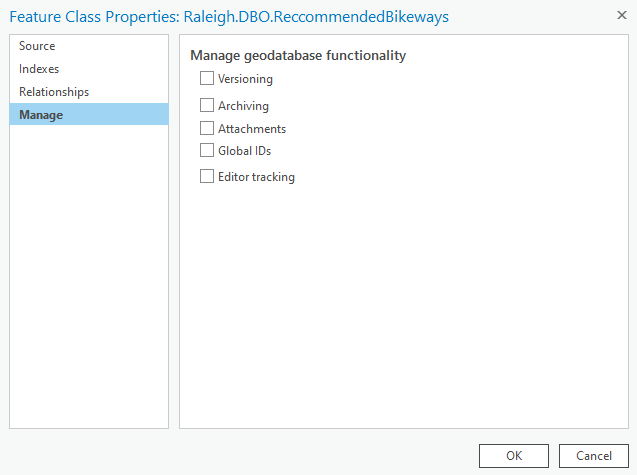Select the Relationships page
This screenshot has width=637, height=475.
pyautogui.click(x=54, y=92)
